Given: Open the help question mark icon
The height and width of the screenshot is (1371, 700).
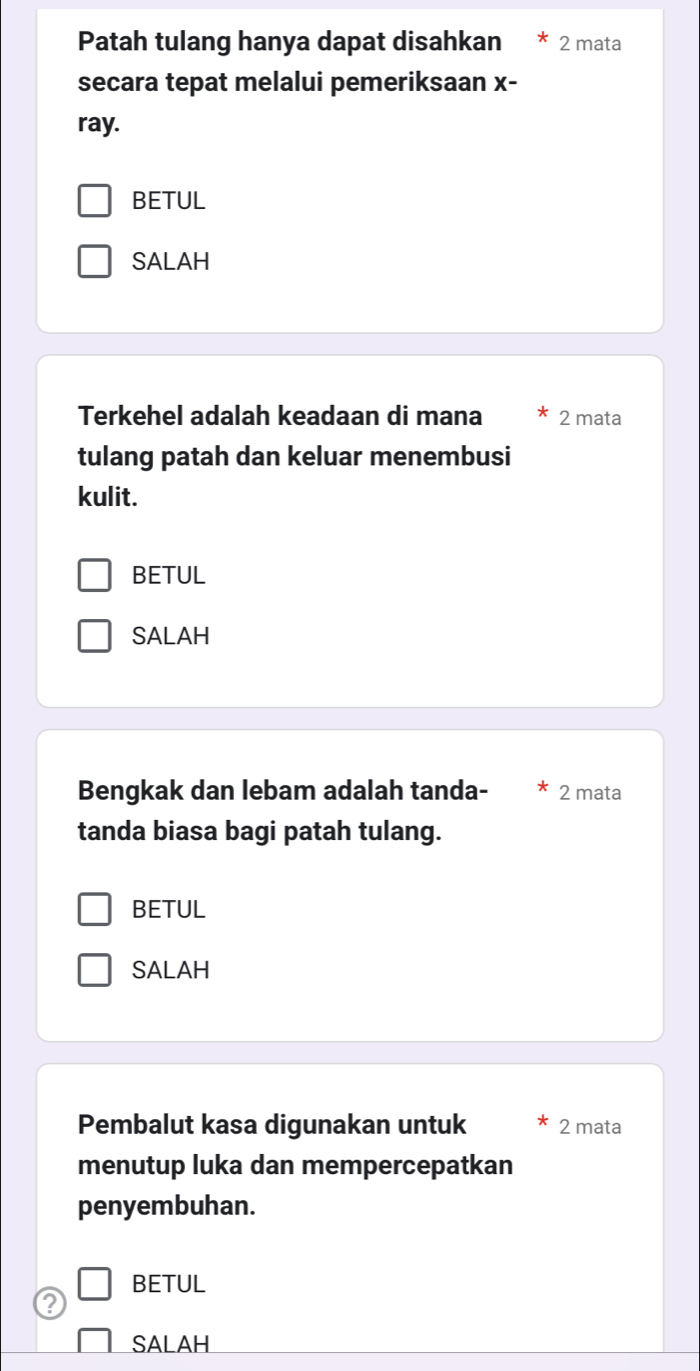Looking at the screenshot, I should click(48, 1303).
